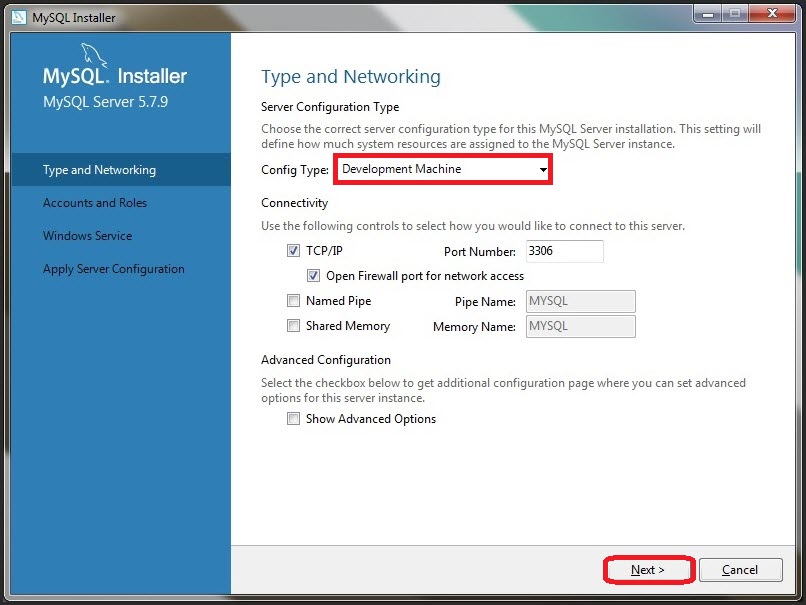806x605 pixels.
Task: Maximize the MySQL Installer window
Action: point(735,14)
